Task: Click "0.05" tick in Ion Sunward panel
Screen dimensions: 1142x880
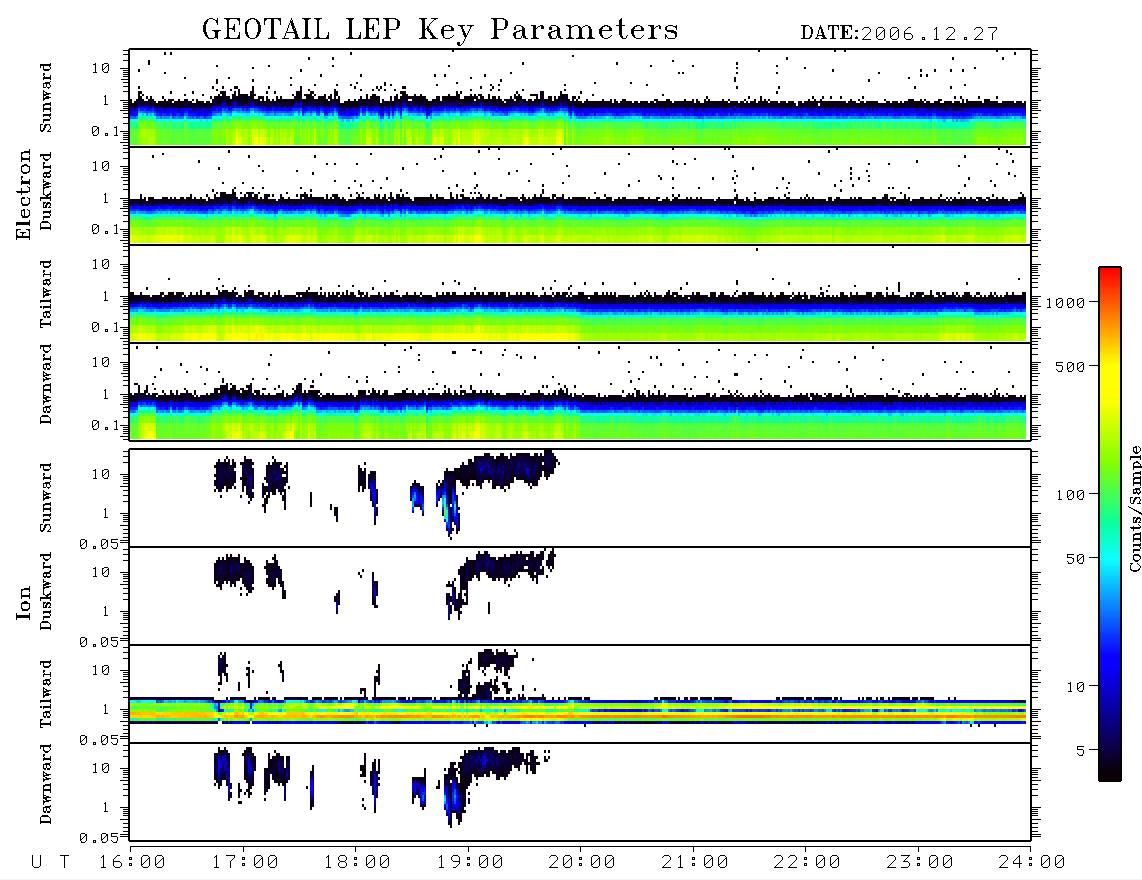Action: [98, 544]
